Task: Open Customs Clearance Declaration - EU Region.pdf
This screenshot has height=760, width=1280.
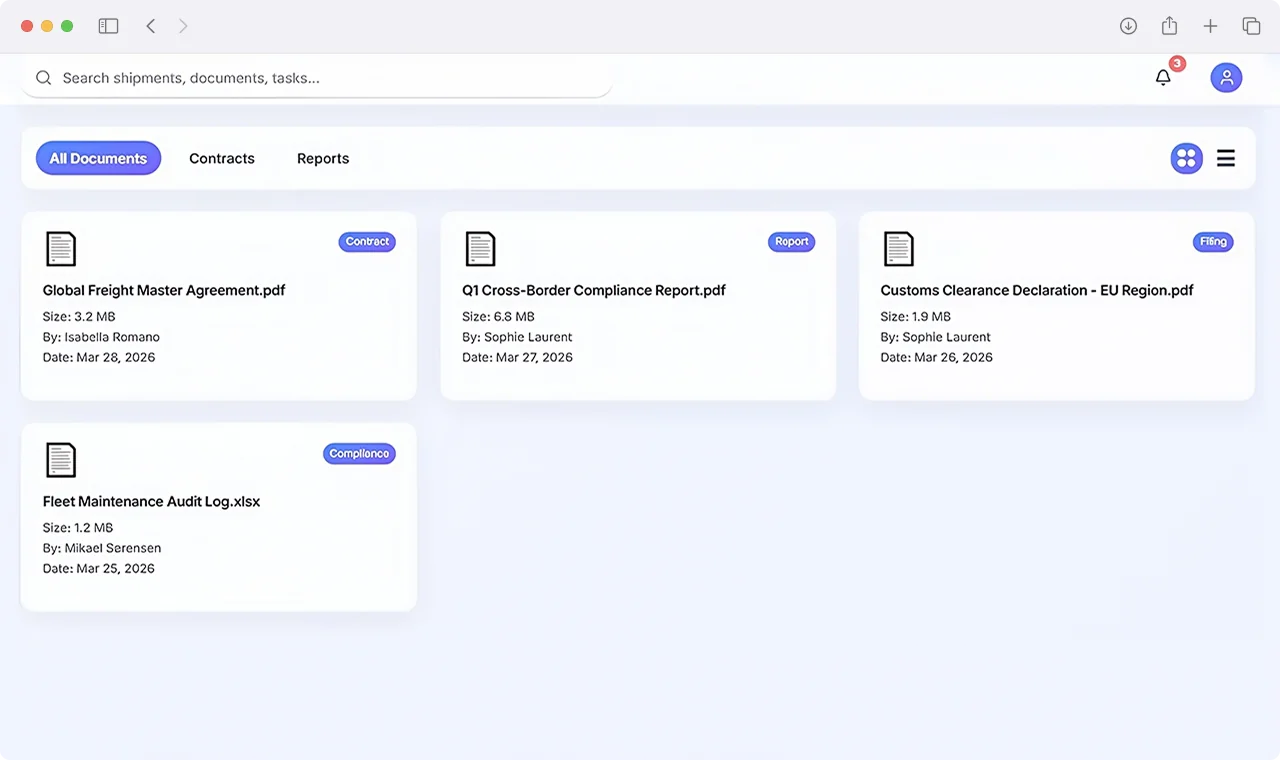Action: (x=1037, y=290)
